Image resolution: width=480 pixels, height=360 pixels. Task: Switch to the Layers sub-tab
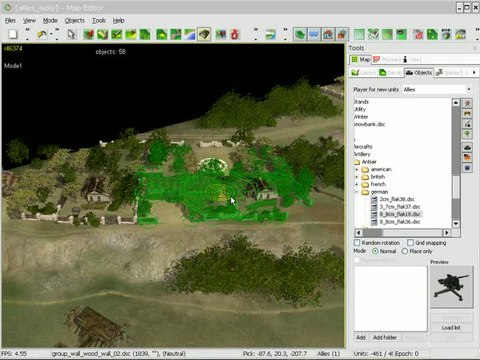[x=363, y=72]
